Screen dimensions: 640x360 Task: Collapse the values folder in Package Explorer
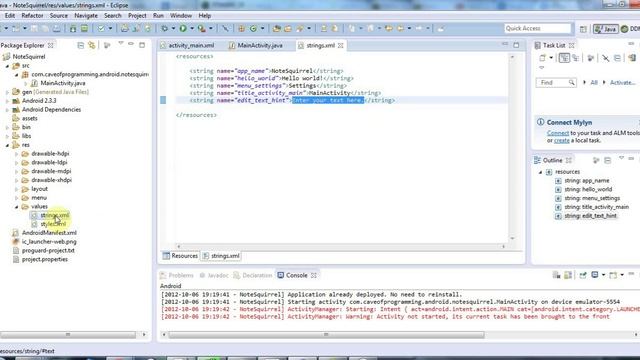coord(16,207)
